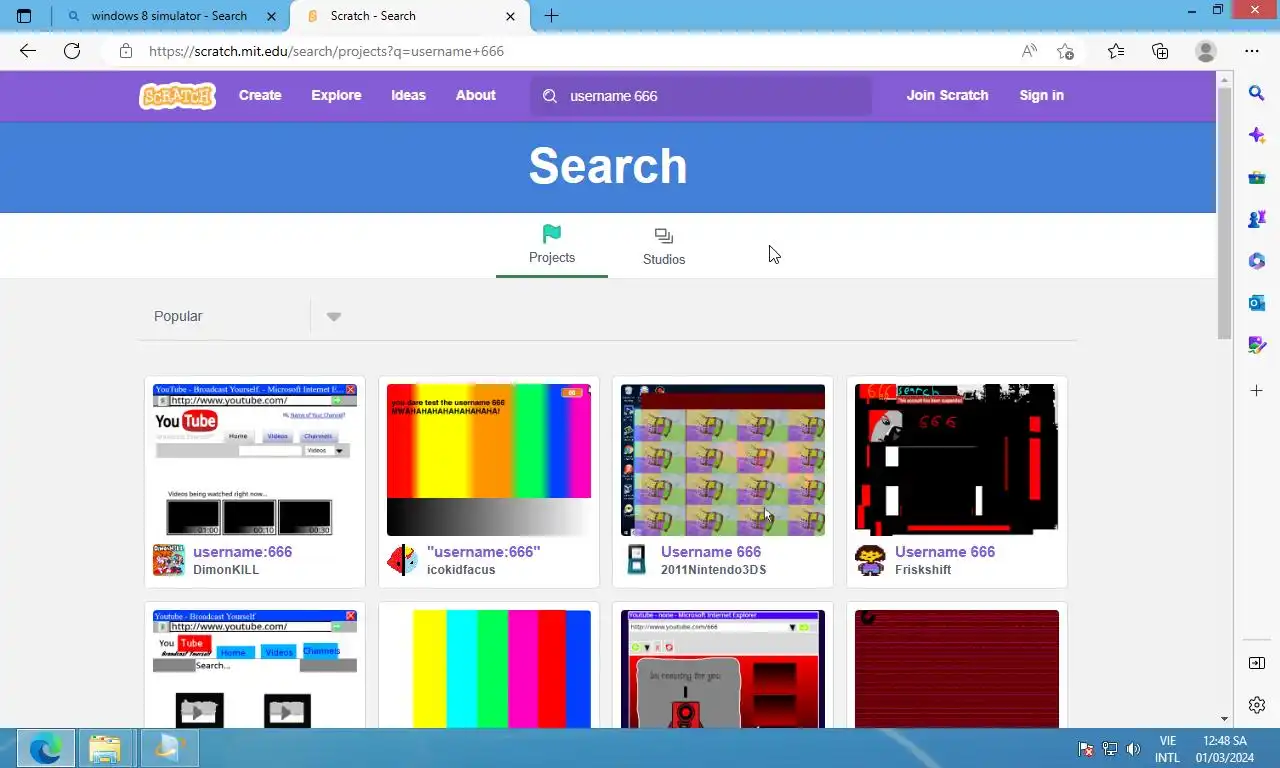The image size is (1280, 768).
Task: Open the second-row blue YouTube project thumbnail
Action: click(255, 669)
